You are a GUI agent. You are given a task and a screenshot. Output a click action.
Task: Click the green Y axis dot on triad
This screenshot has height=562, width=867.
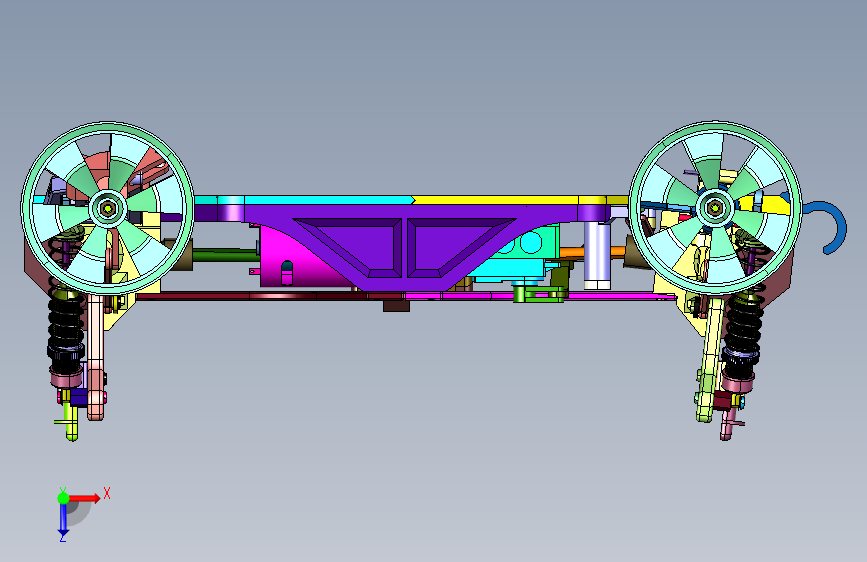[x=64, y=498]
